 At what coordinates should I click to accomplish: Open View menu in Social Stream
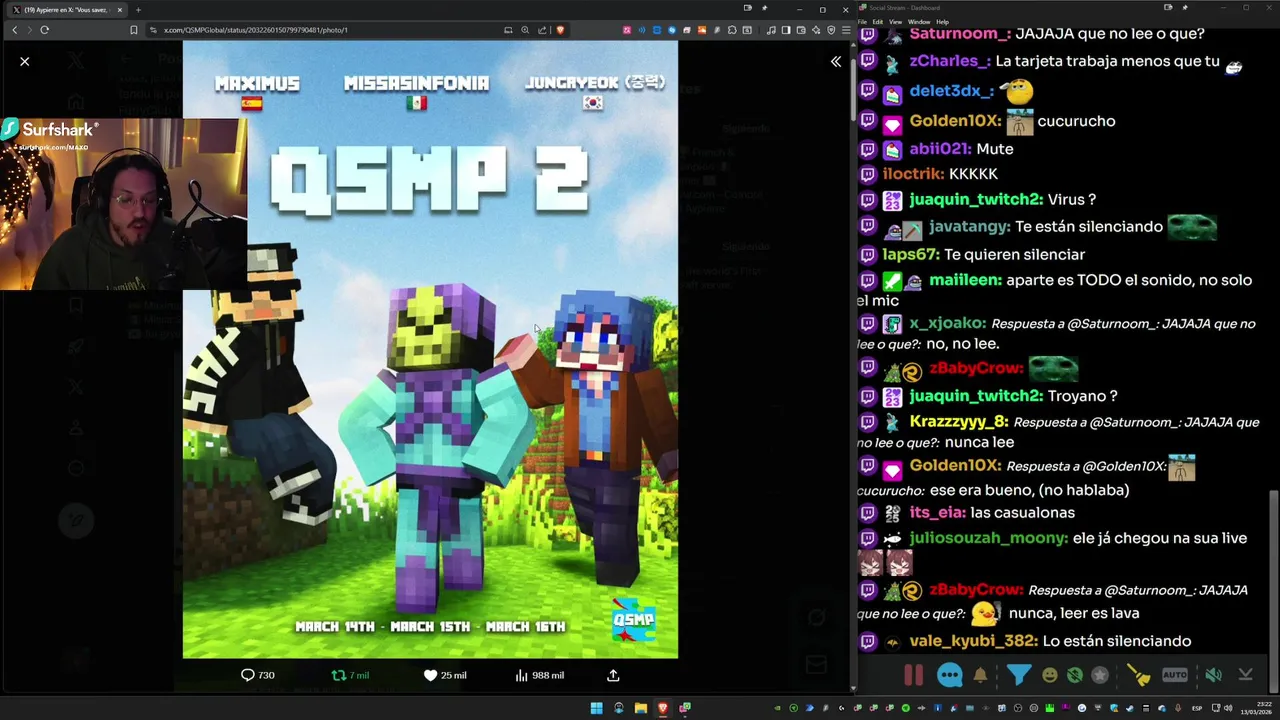pyautogui.click(x=895, y=21)
